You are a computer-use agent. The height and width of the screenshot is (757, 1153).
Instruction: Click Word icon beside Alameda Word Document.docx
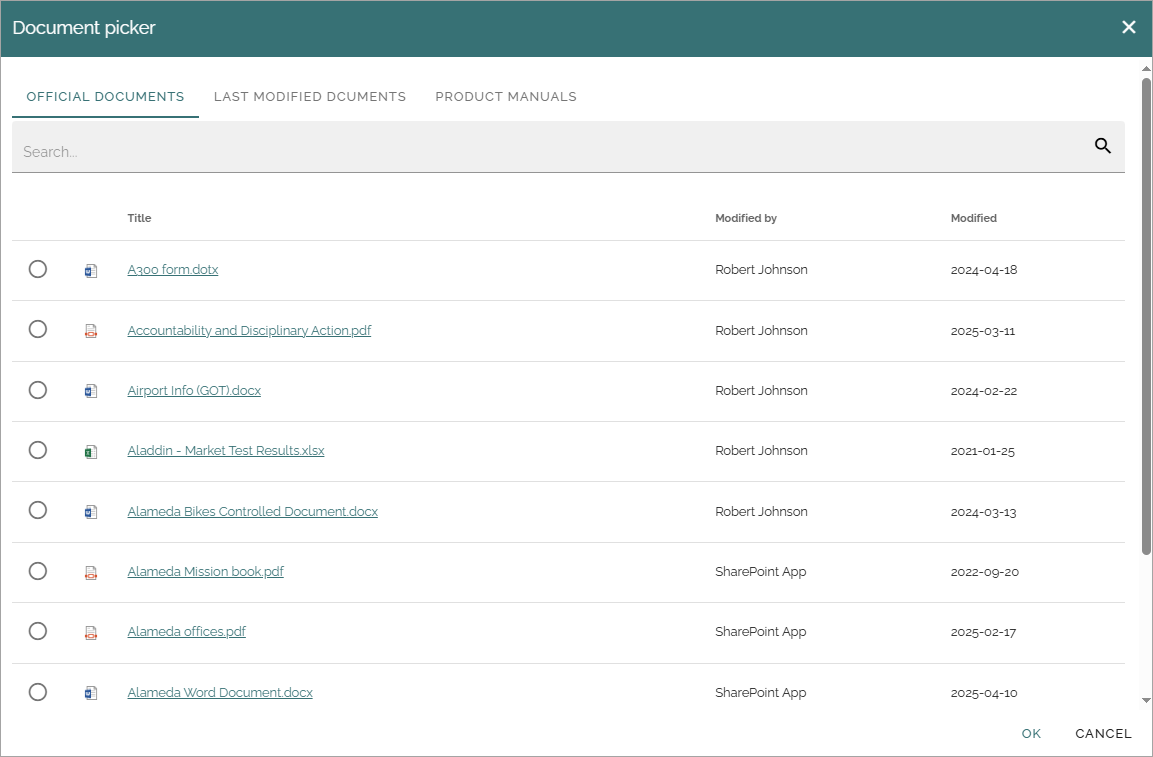pos(90,693)
